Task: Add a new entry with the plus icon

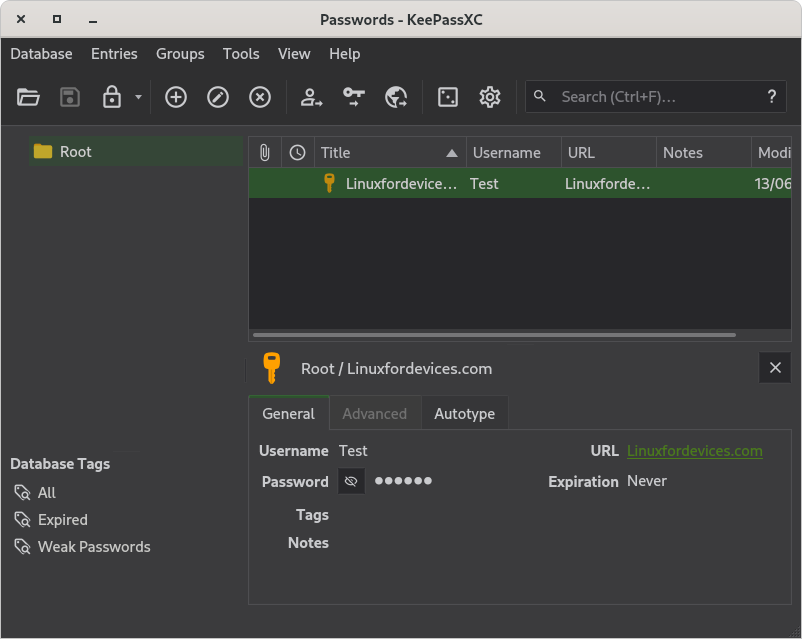Action: click(175, 97)
